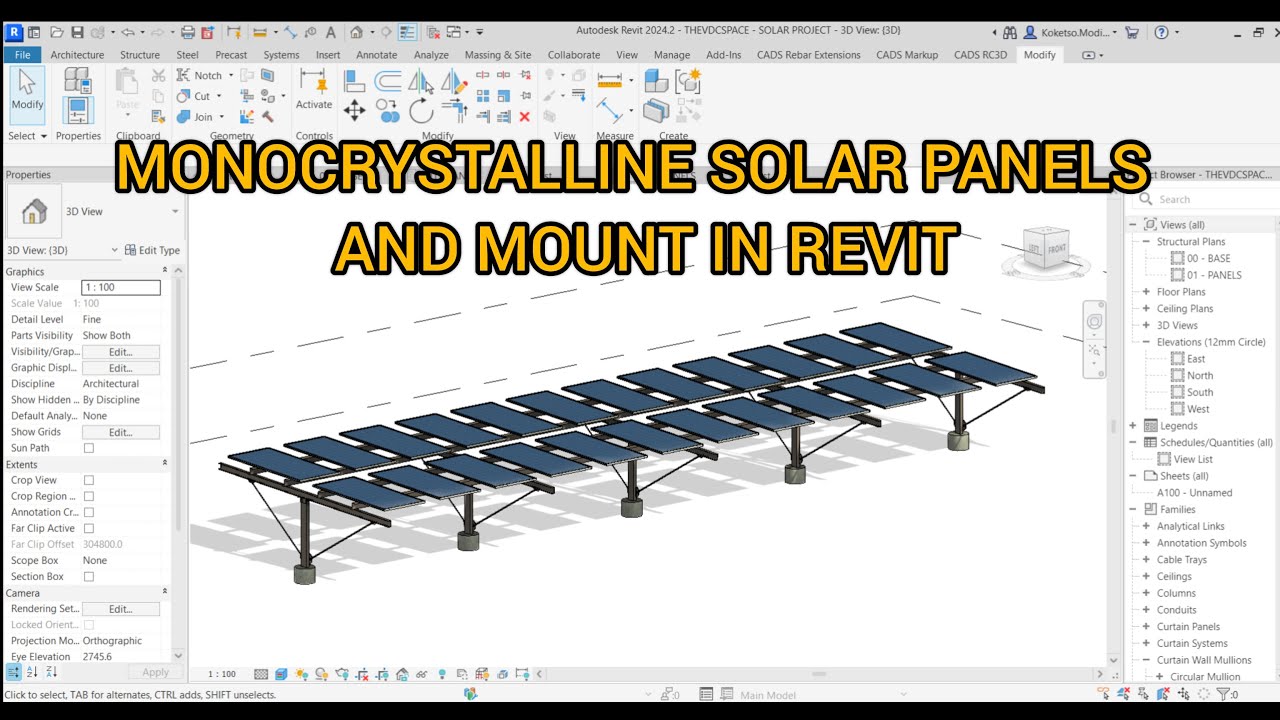Check the Crop Region Visible checkbox
The width and height of the screenshot is (1280, 720).
tap(88, 496)
